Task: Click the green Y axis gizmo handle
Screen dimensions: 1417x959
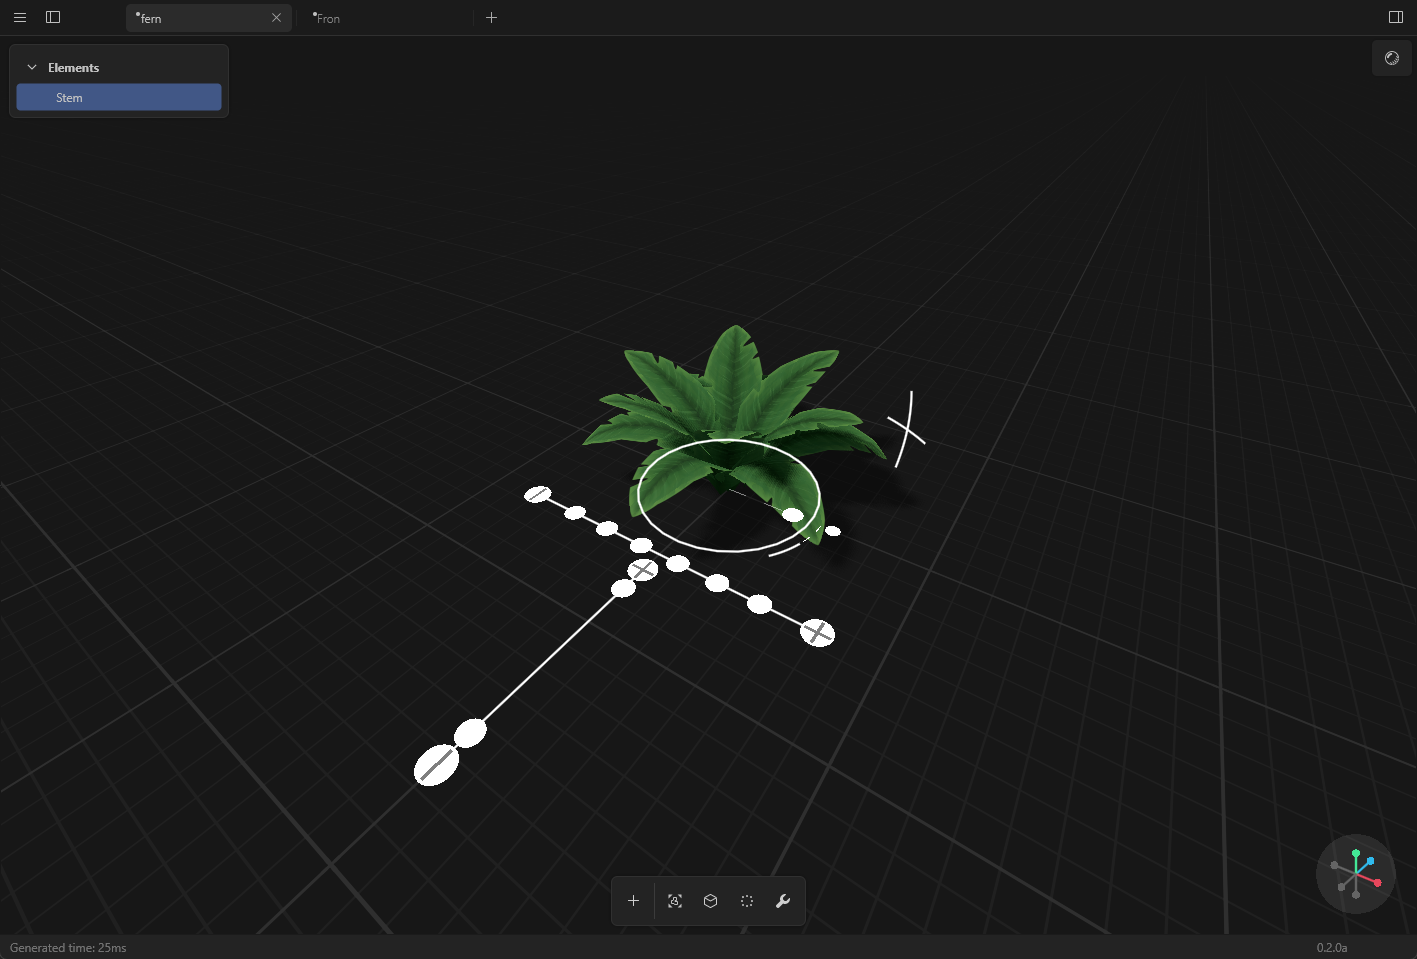Action: pyautogui.click(x=1356, y=854)
